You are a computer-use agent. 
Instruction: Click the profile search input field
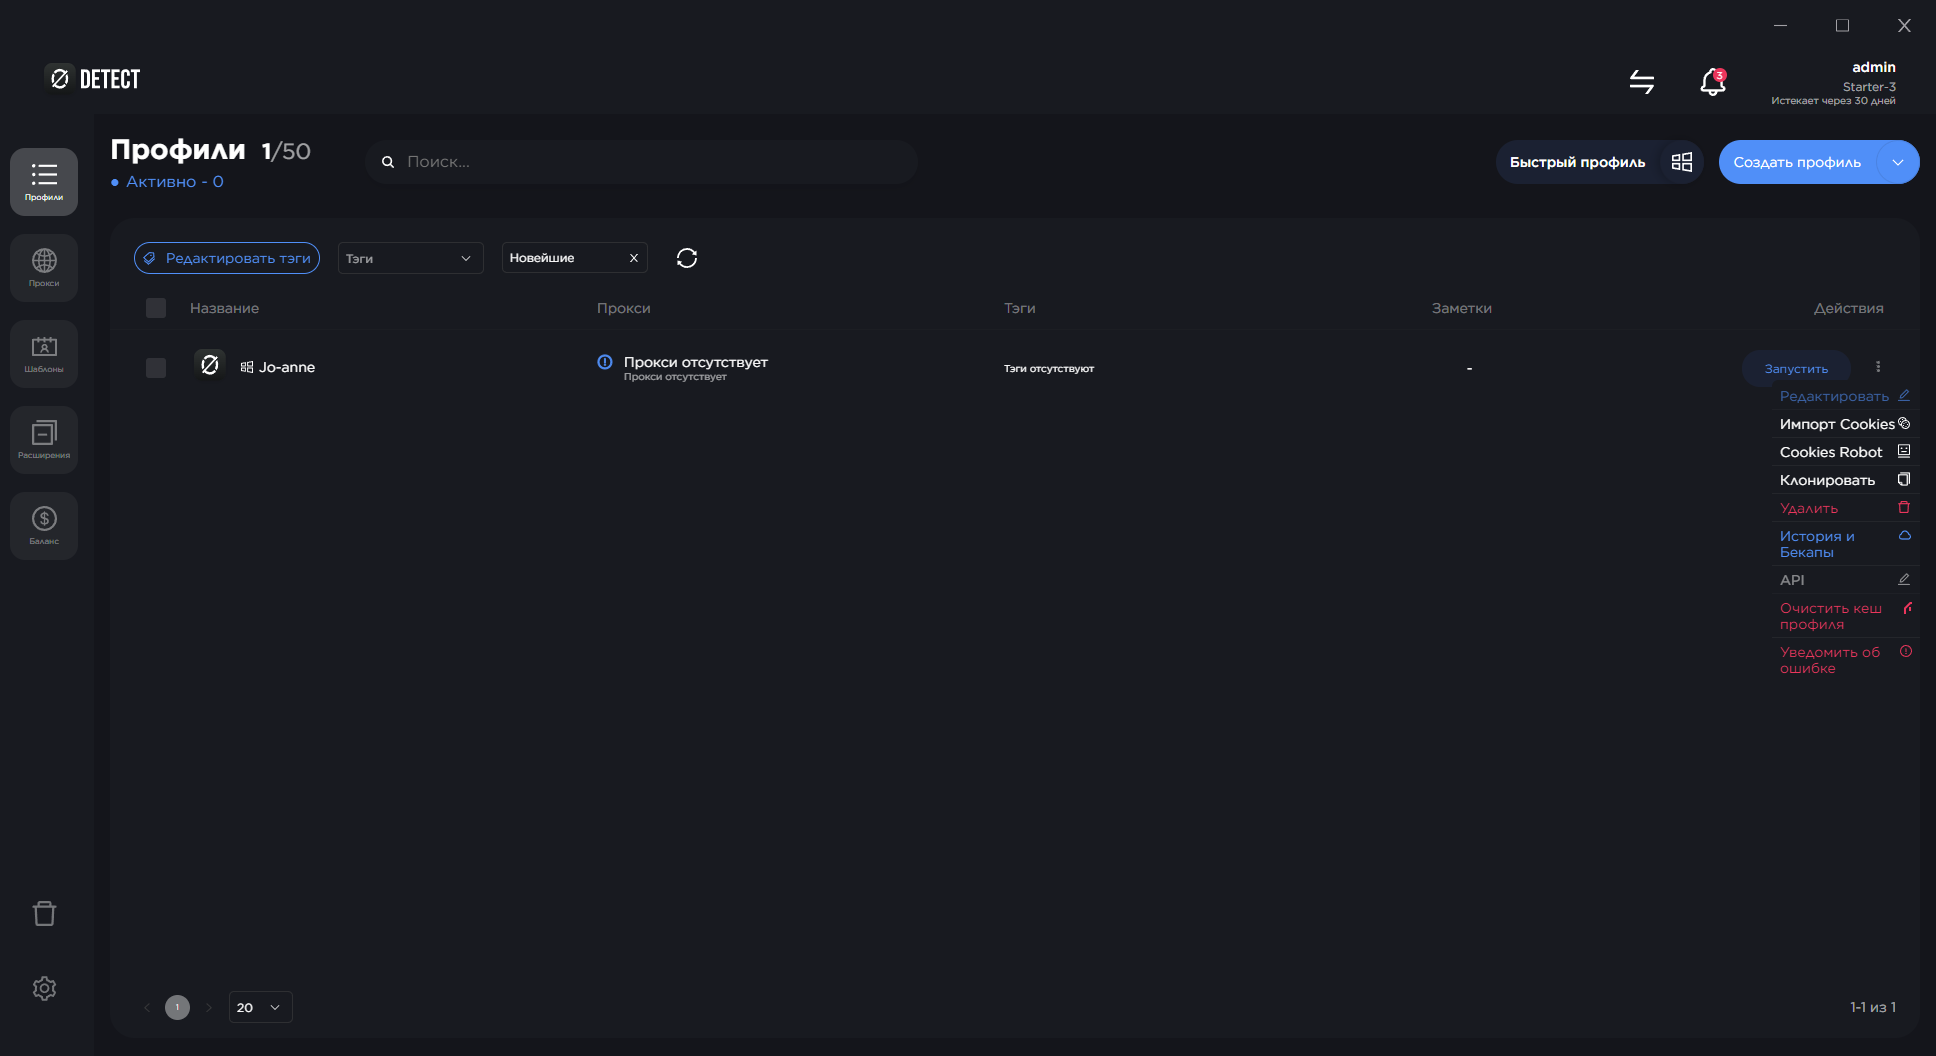tap(650, 162)
